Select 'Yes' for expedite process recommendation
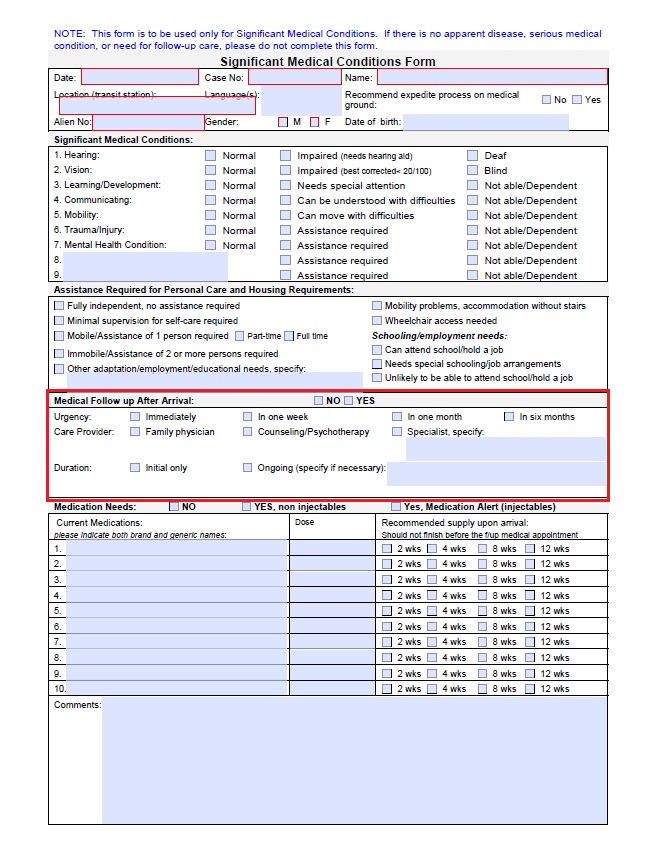 pyautogui.click(x=577, y=100)
